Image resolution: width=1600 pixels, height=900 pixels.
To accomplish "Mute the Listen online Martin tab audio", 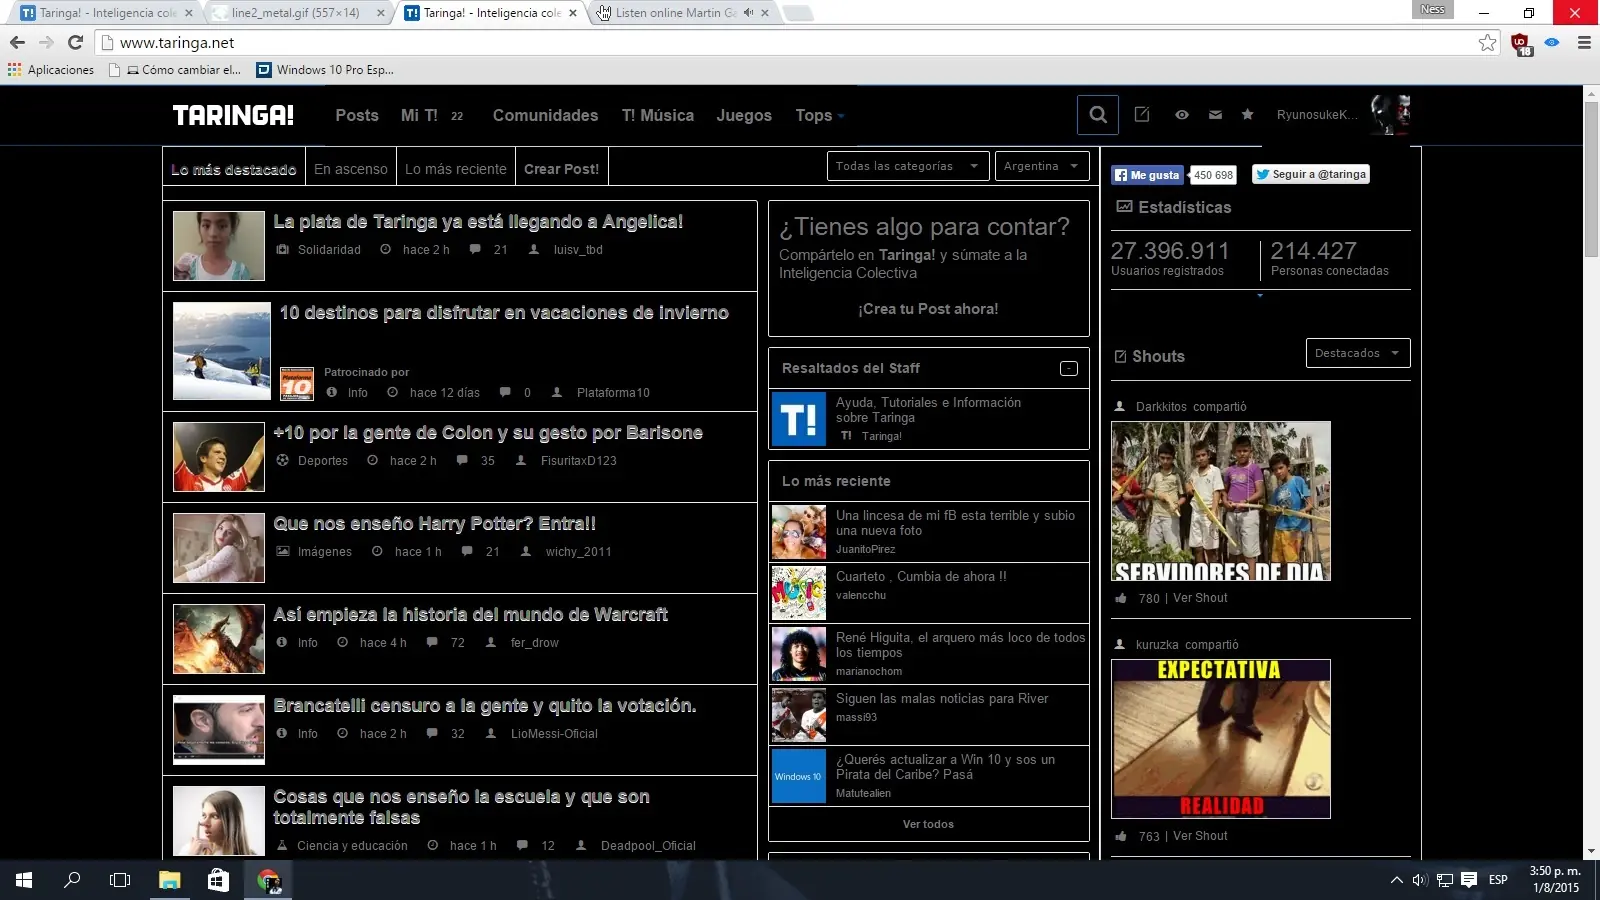I will click(748, 13).
